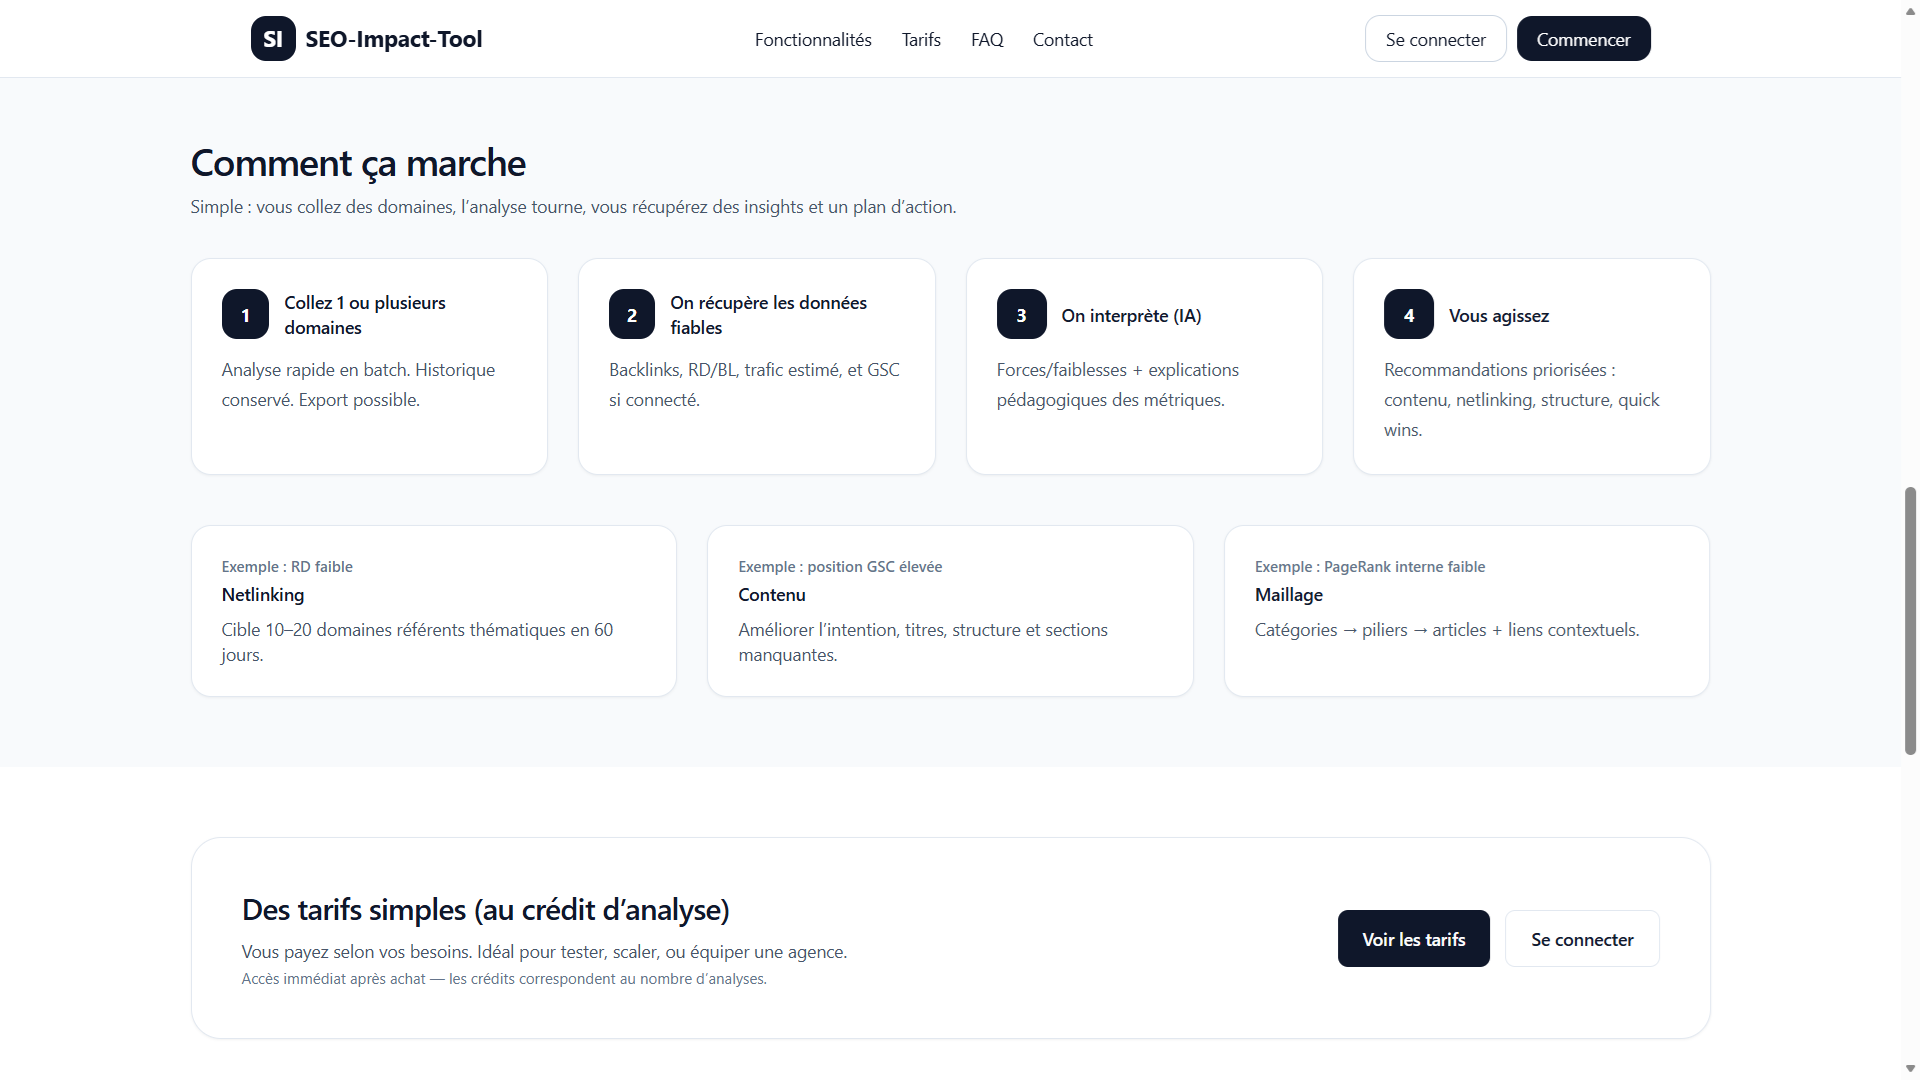The width and height of the screenshot is (1920, 1080).
Task: Click the step 1 number badge
Action: (245, 315)
